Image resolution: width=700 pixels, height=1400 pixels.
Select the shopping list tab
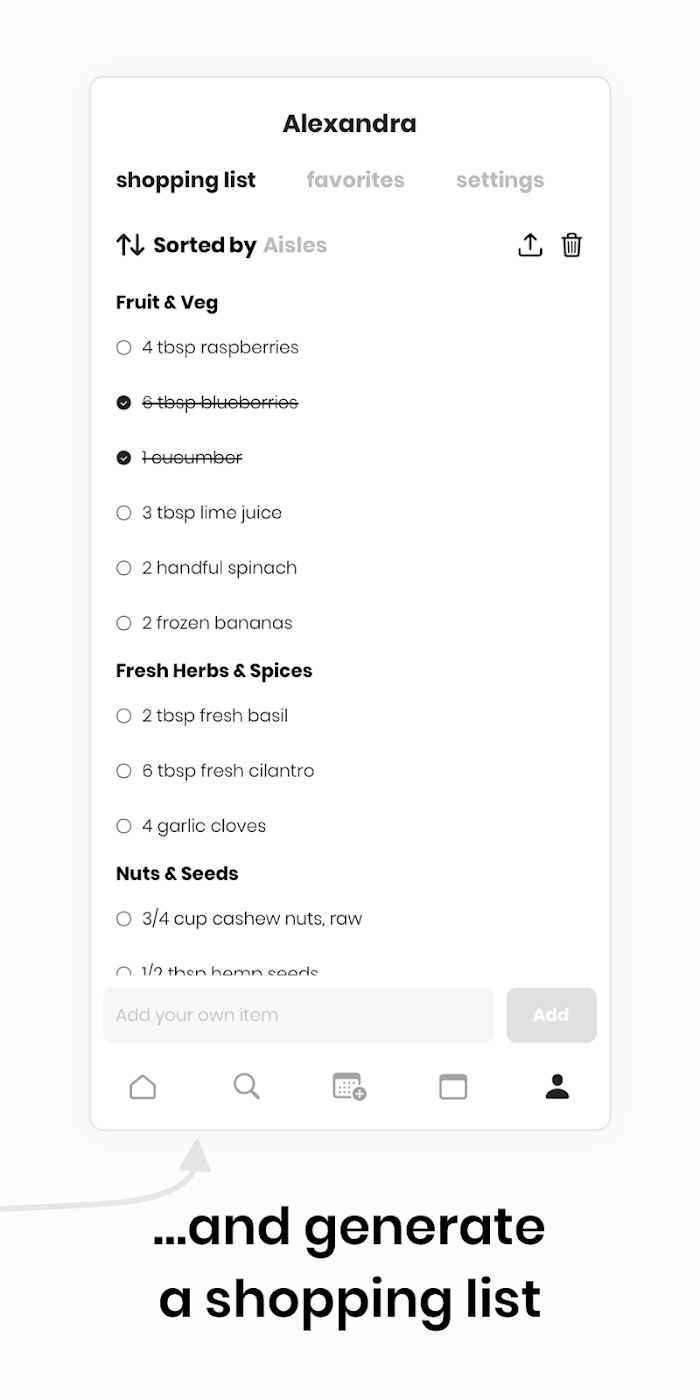(186, 180)
